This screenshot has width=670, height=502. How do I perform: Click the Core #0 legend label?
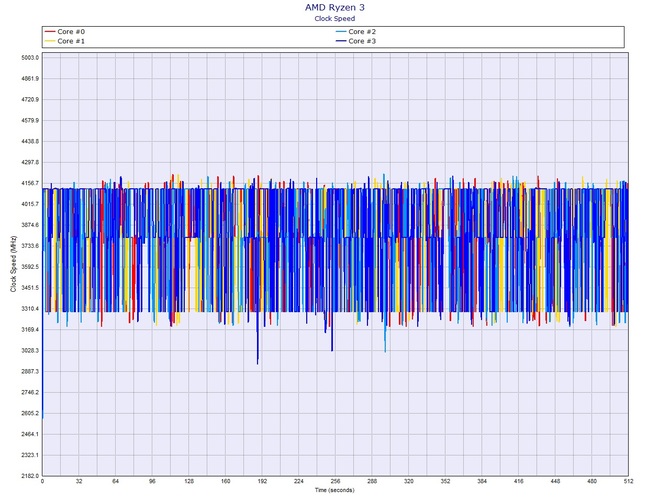(71, 32)
